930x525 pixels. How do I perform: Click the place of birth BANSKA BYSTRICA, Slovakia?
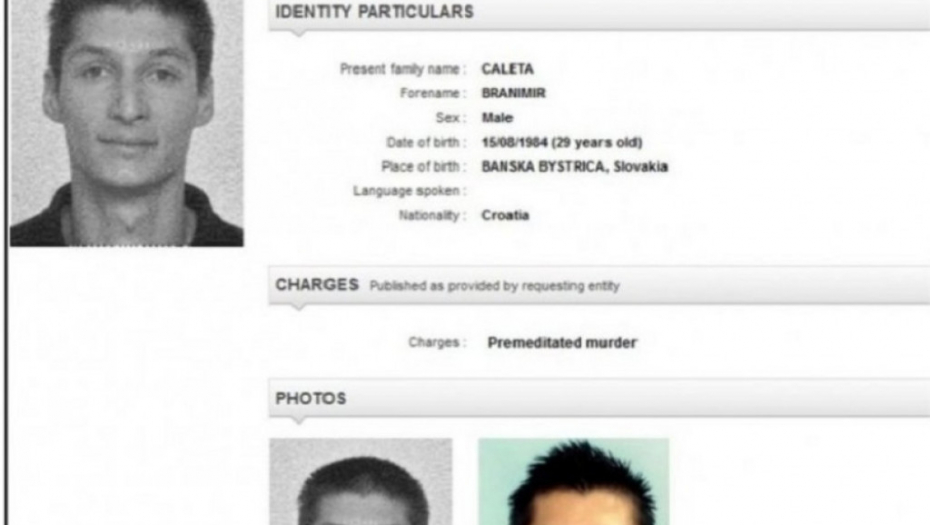point(575,167)
